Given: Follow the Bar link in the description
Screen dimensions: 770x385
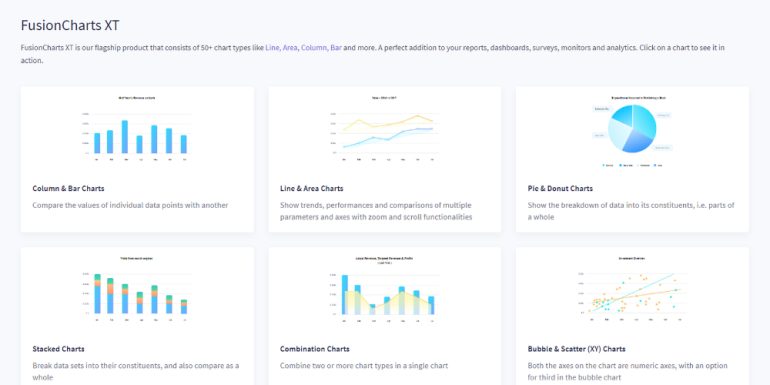Looking at the screenshot, I should pyautogui.click(x=336, y=48).
